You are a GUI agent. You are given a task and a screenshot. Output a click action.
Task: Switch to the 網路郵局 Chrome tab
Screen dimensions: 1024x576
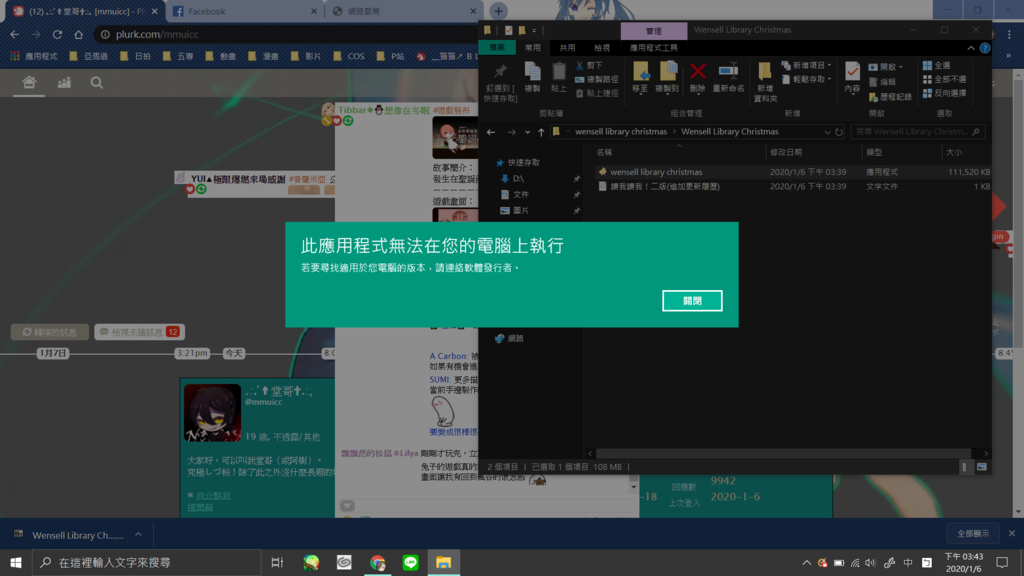pyautogui.click(x=402, y=11)
